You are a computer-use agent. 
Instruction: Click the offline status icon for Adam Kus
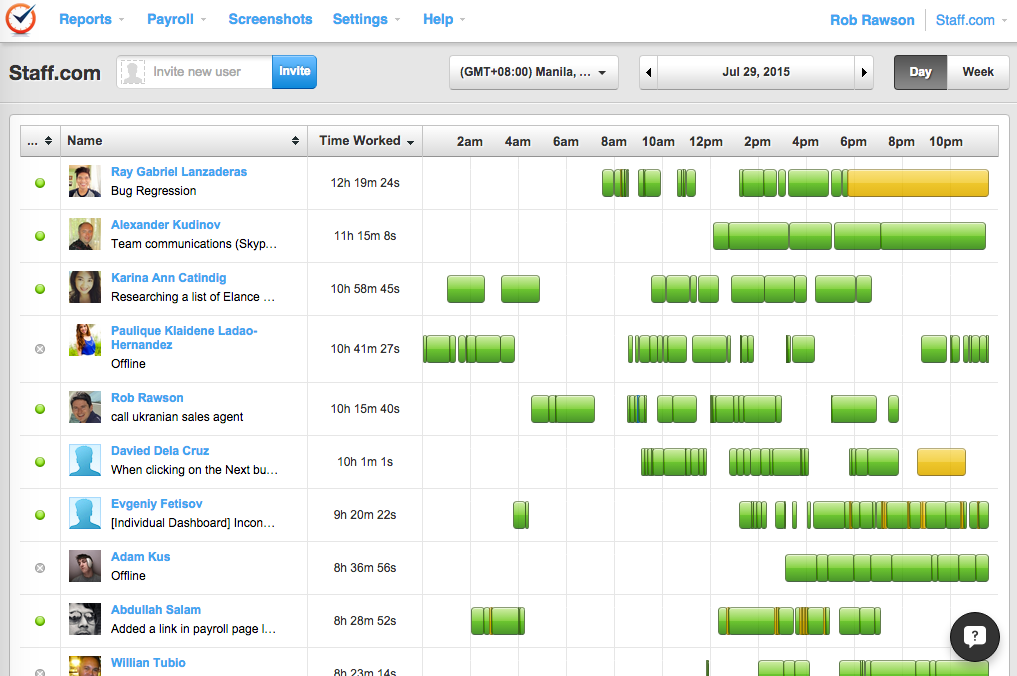tap(40, 568)
